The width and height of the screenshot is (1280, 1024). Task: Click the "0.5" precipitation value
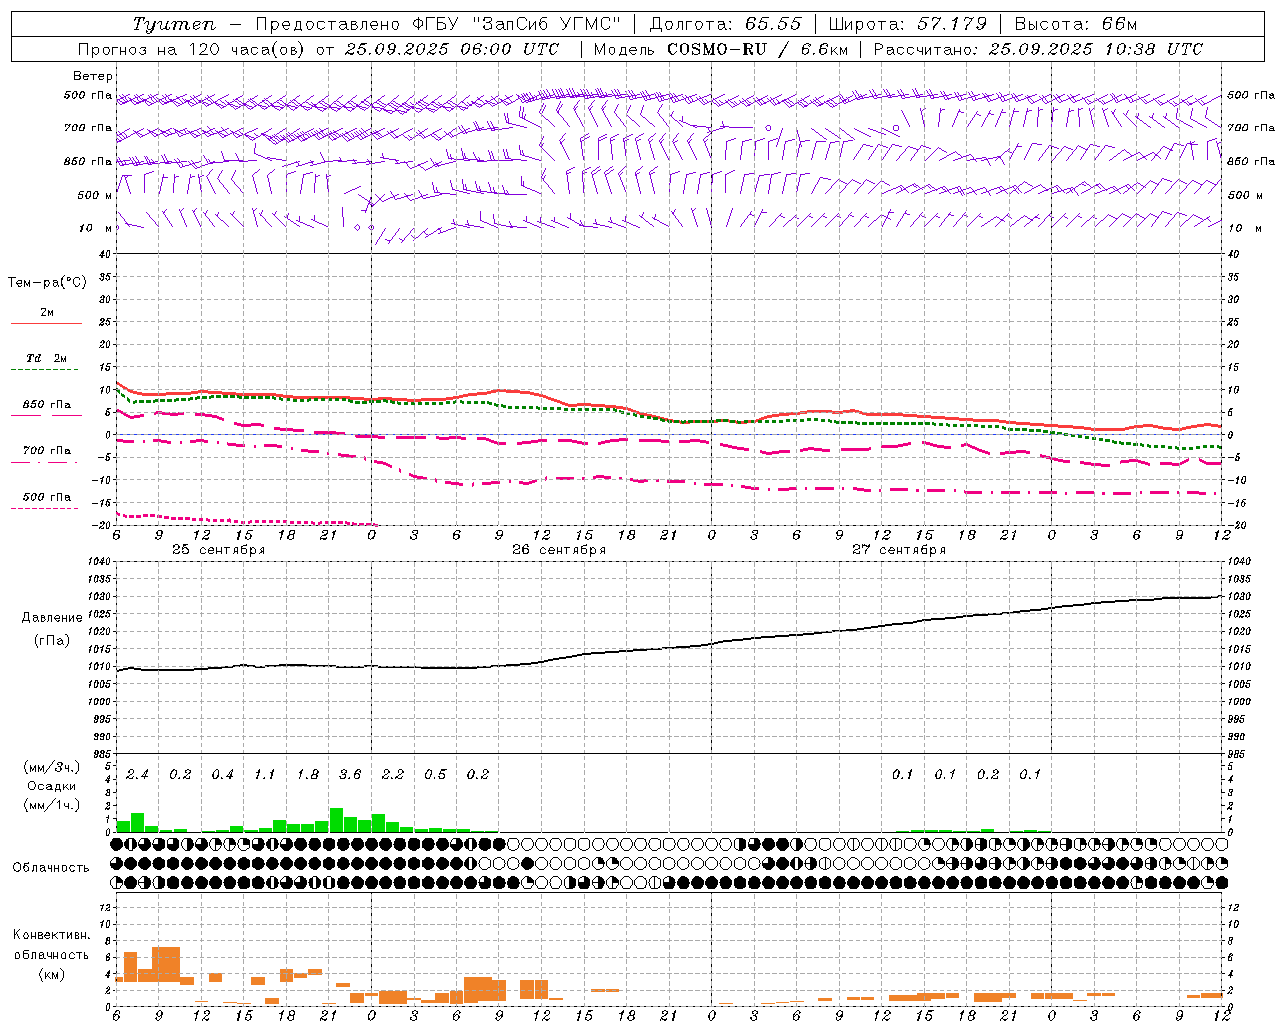[x=435, y=775]
